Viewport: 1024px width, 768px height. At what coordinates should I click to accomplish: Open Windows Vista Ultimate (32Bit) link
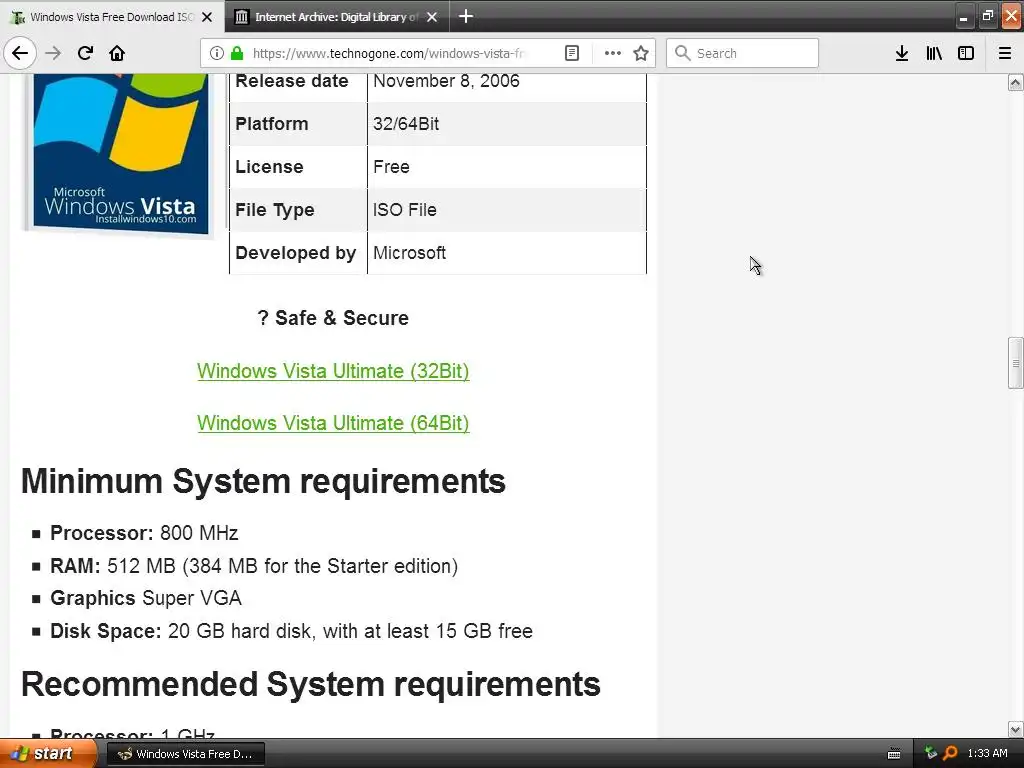point(333,371)
